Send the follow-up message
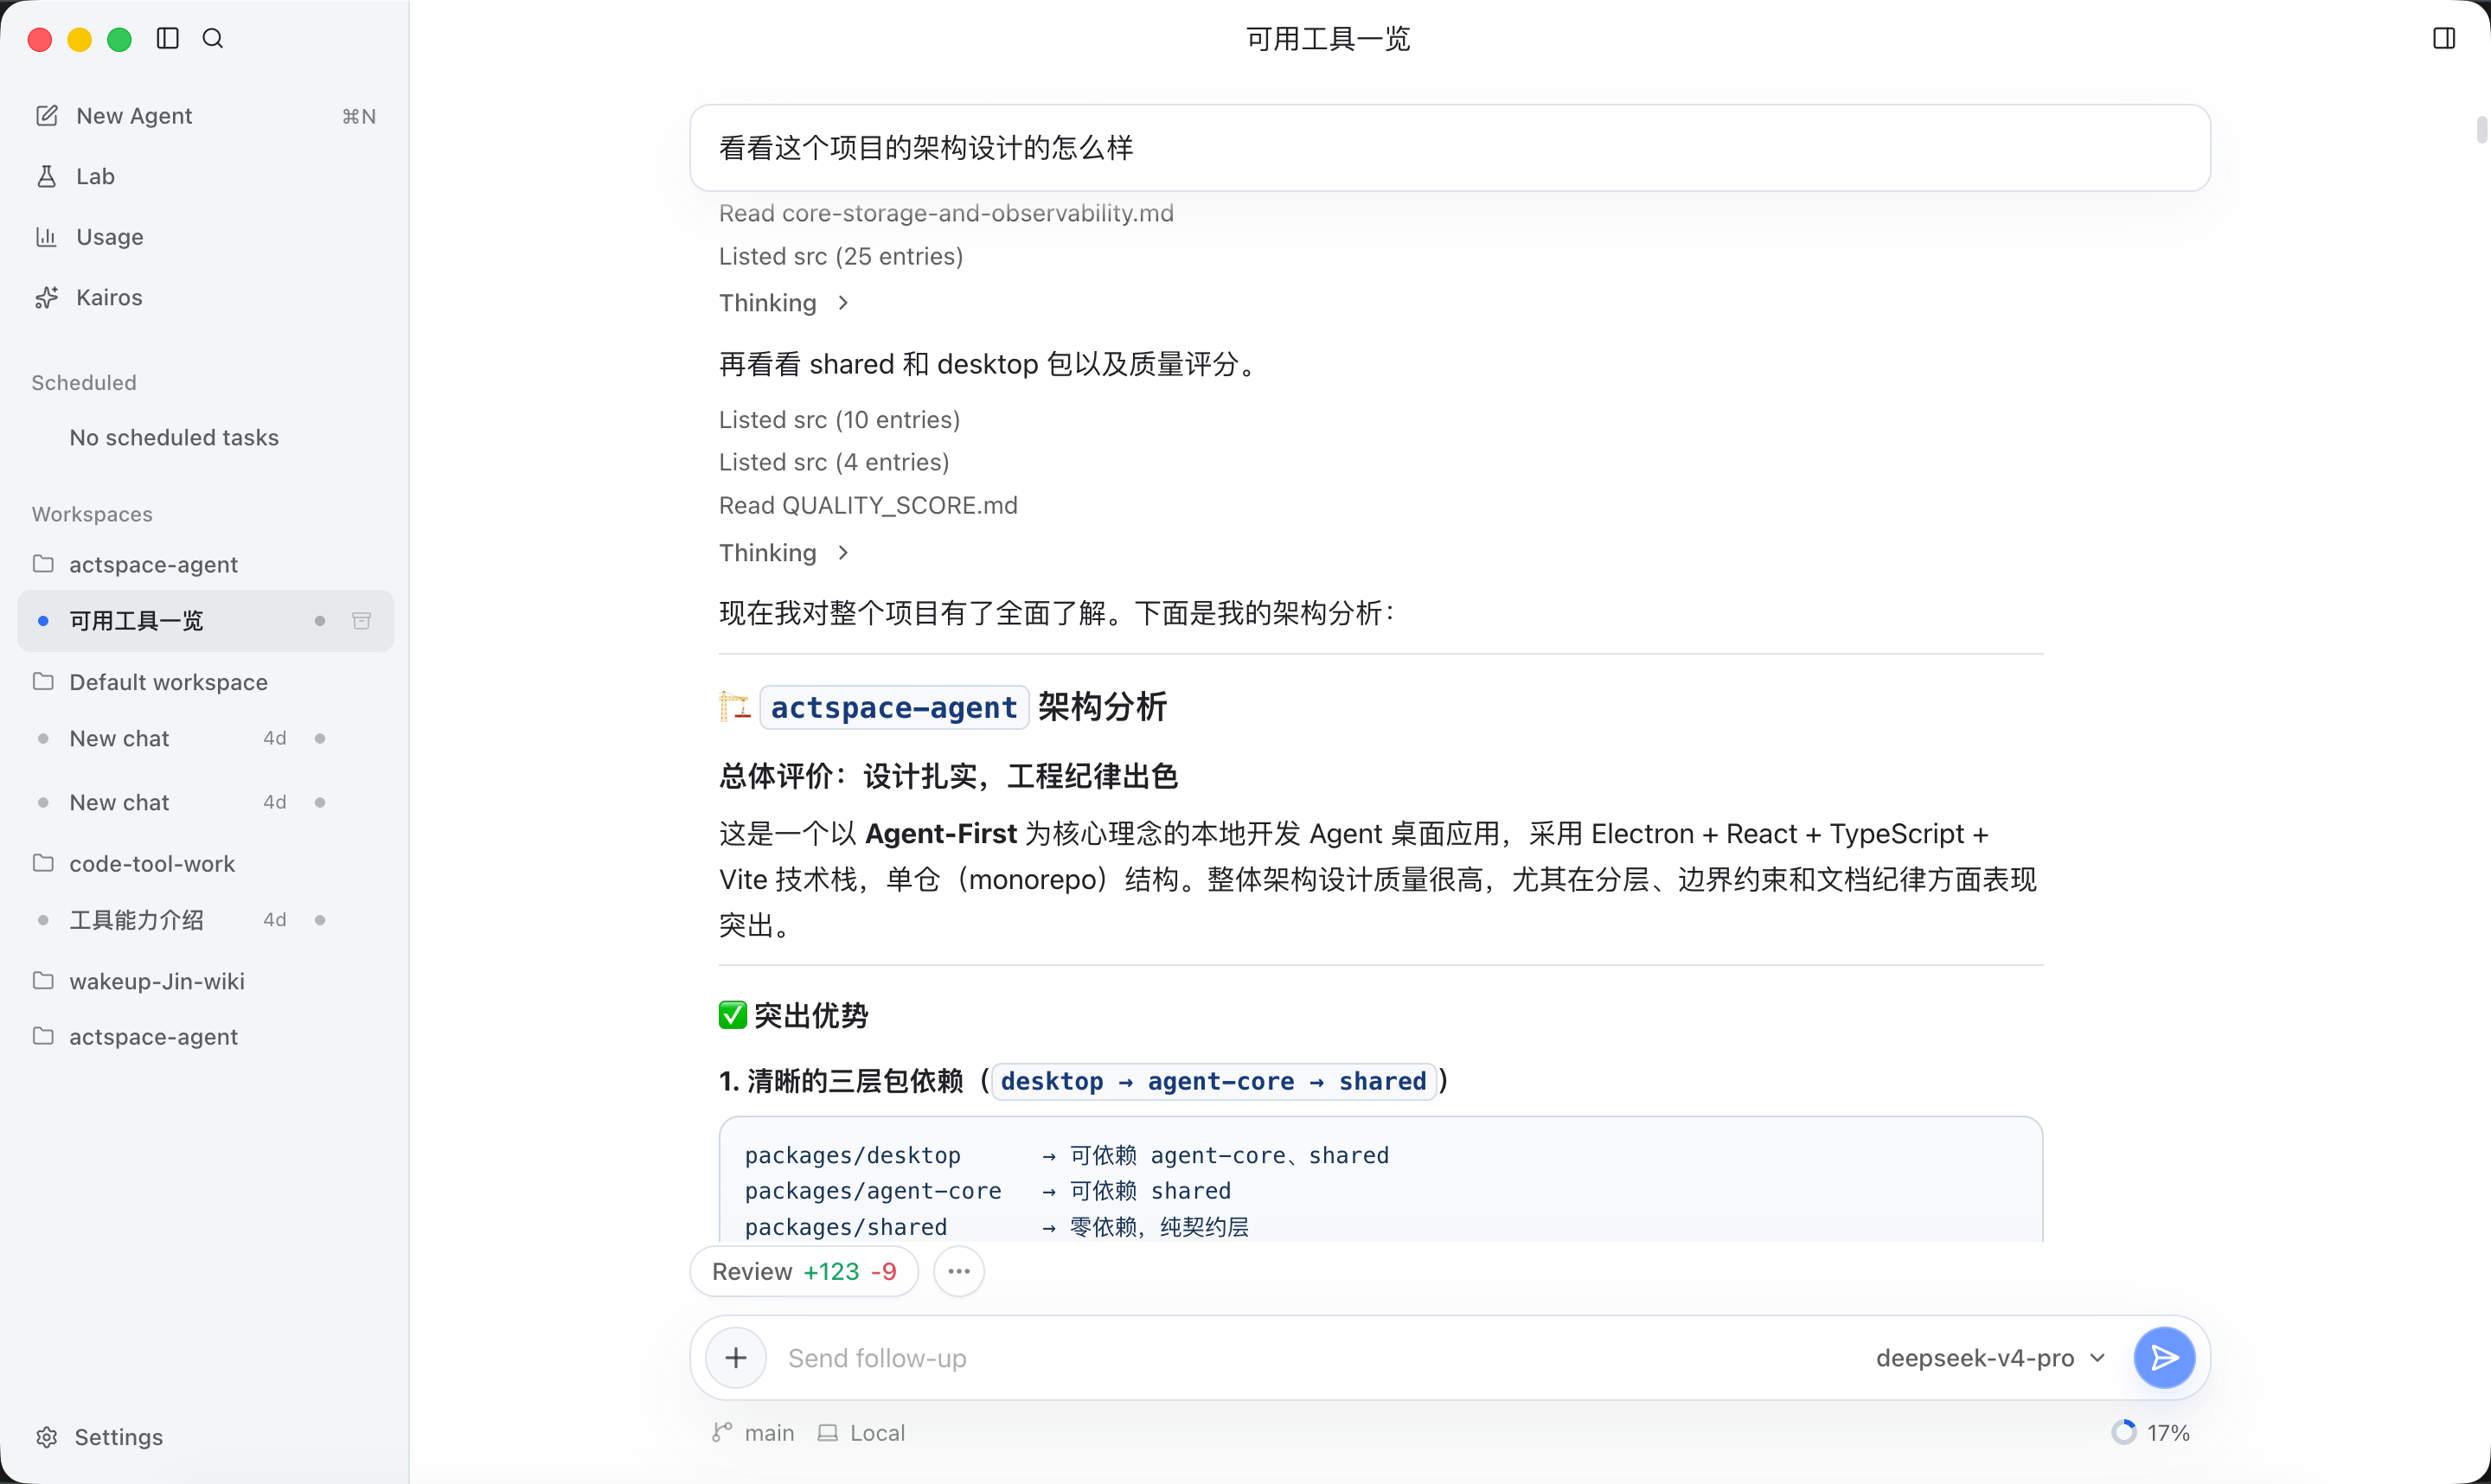 pos(2164,1357)
